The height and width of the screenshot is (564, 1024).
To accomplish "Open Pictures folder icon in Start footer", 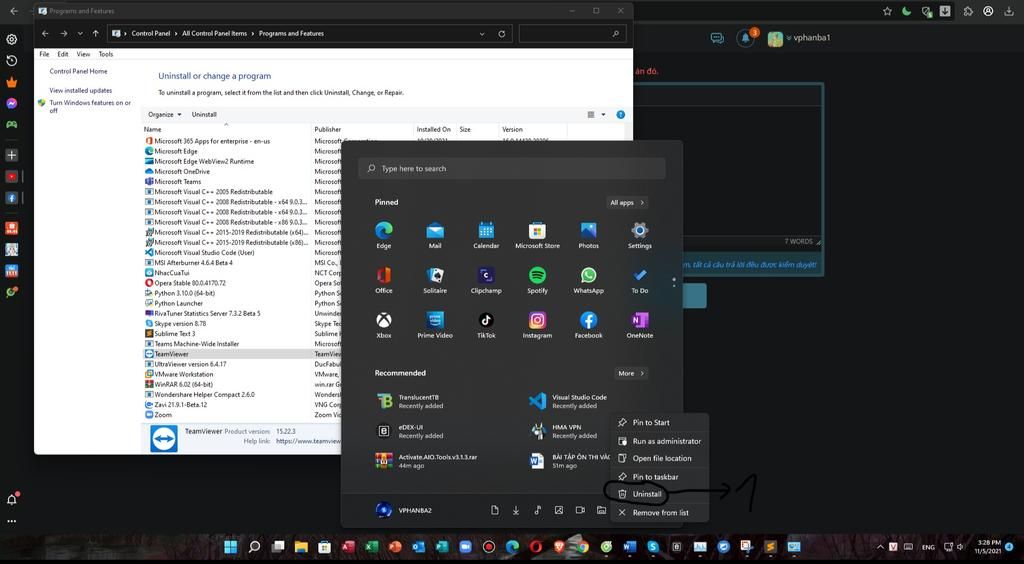I will pyautogui.click(x=559, y=510).
